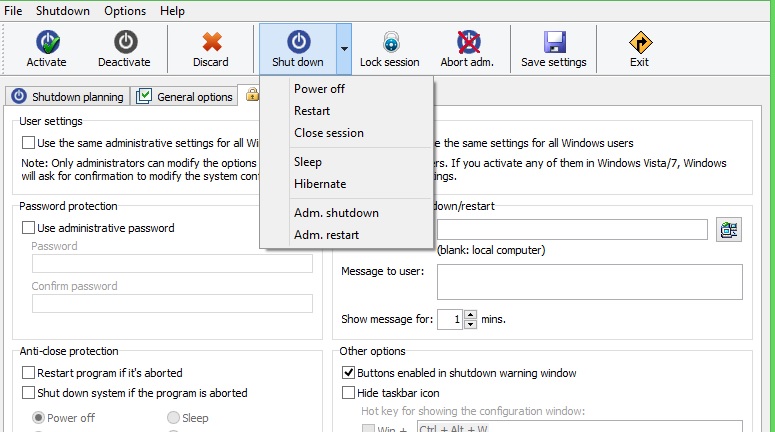The height and width of the screenshot is (432, 775).
Task: Choose Restart from dropdown menu
Action: [346, 111]
